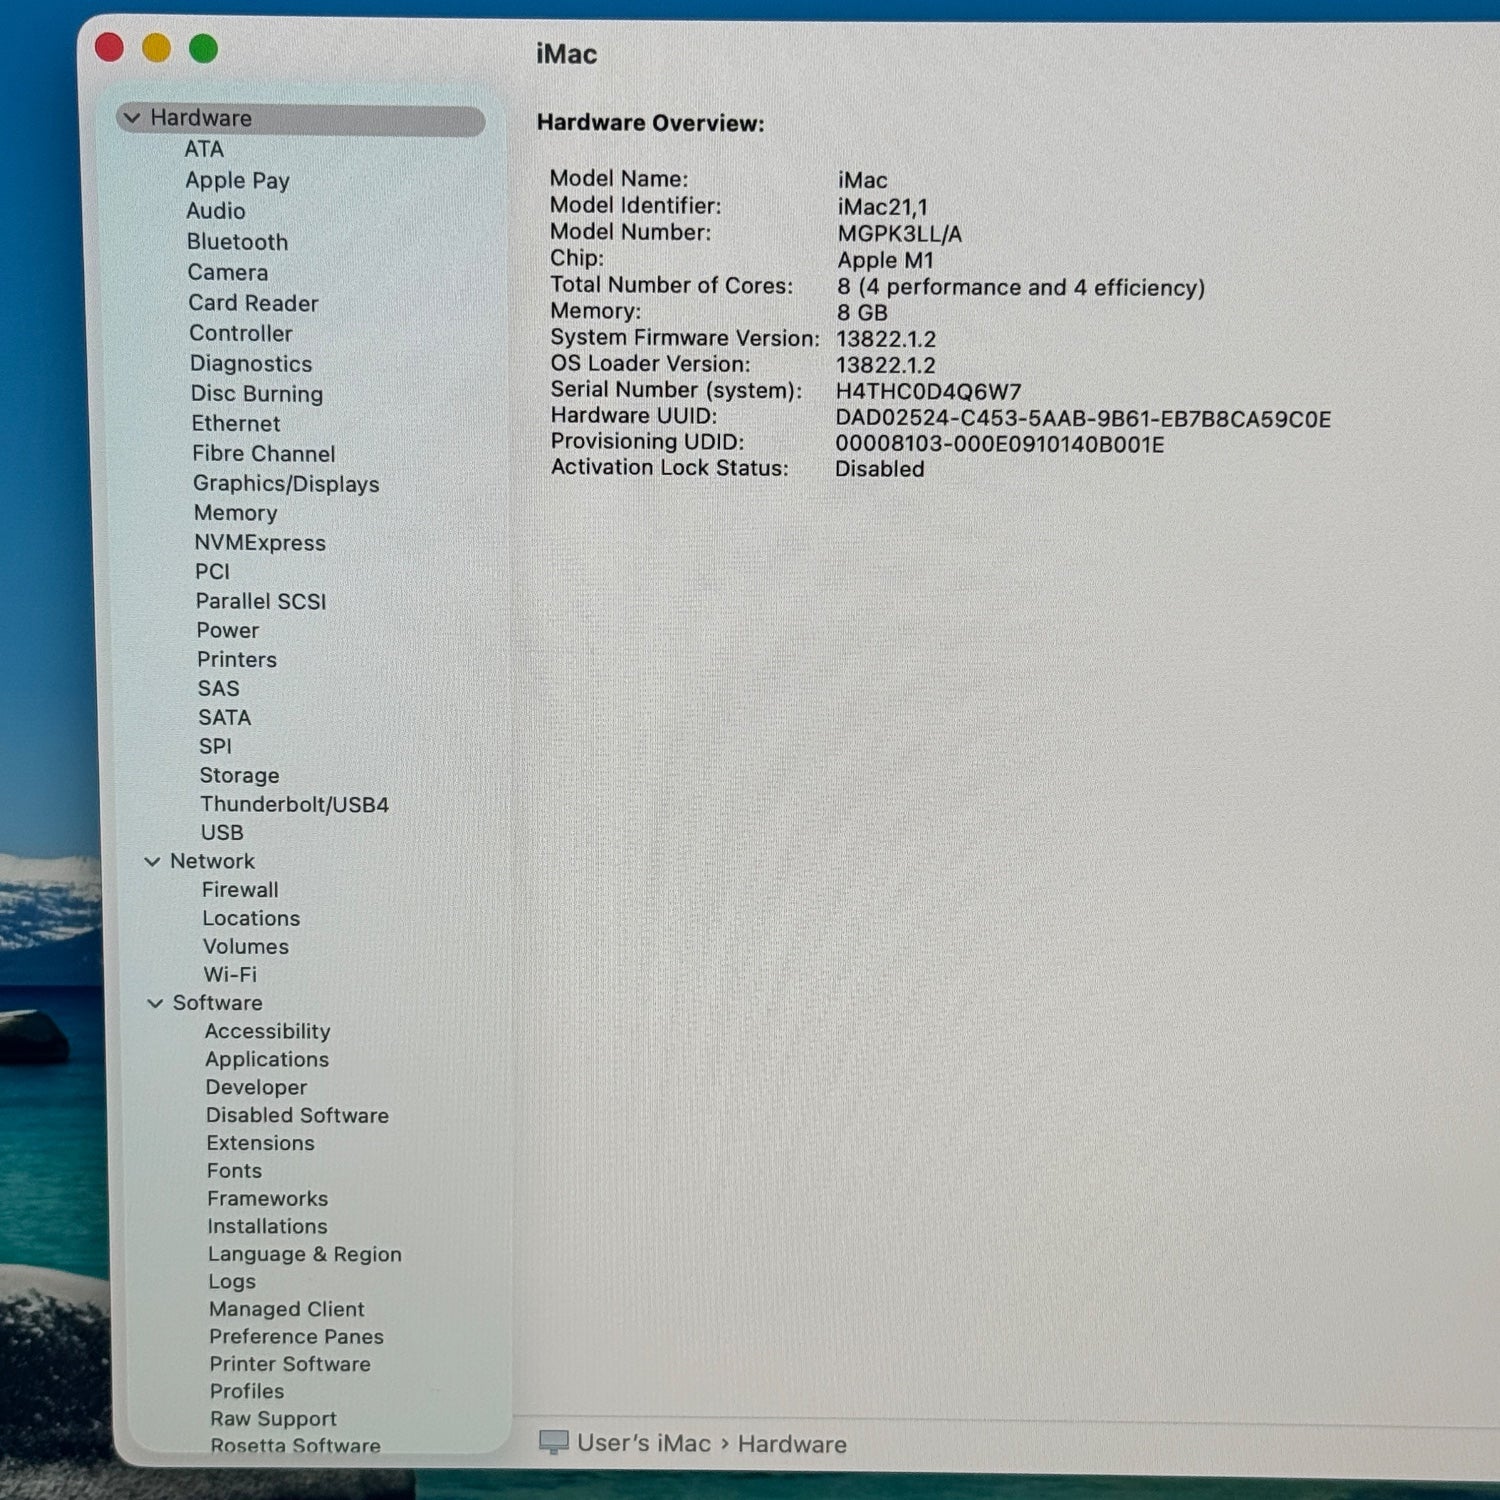This screenshot has height=1500, width=1500.
Task: Select Language & Region in sidebar
Action: point(305,1254)
